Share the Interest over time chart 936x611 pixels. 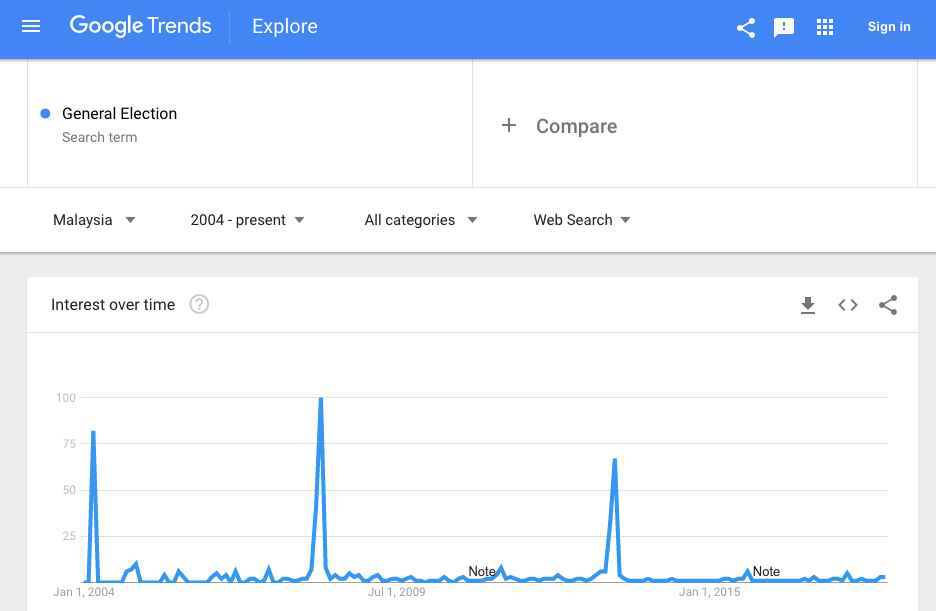tap(888, 305)
